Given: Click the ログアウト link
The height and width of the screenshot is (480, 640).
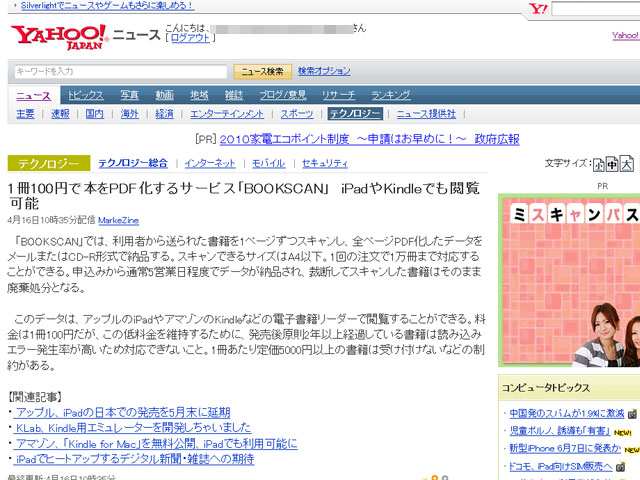Looking at the screenshot, I should 190,38.
